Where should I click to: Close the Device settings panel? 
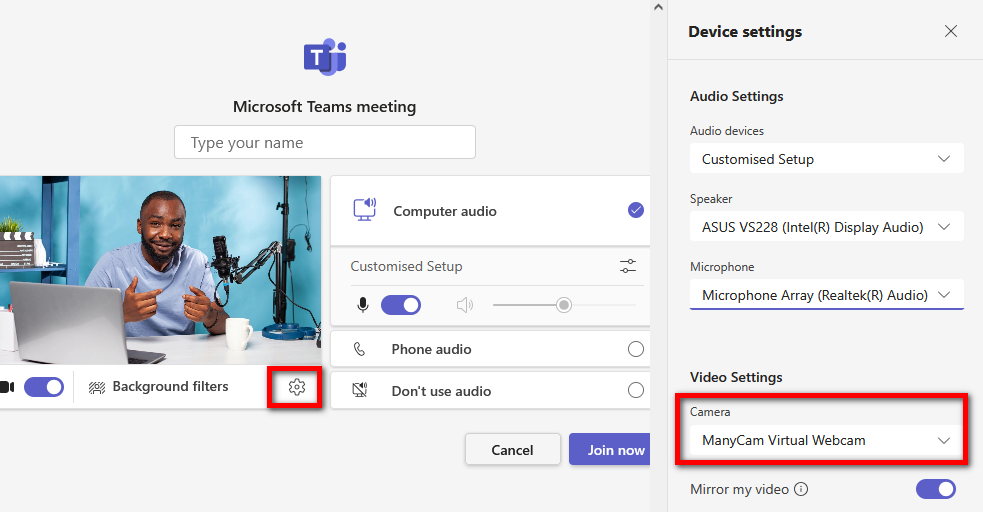click(951, 32)
